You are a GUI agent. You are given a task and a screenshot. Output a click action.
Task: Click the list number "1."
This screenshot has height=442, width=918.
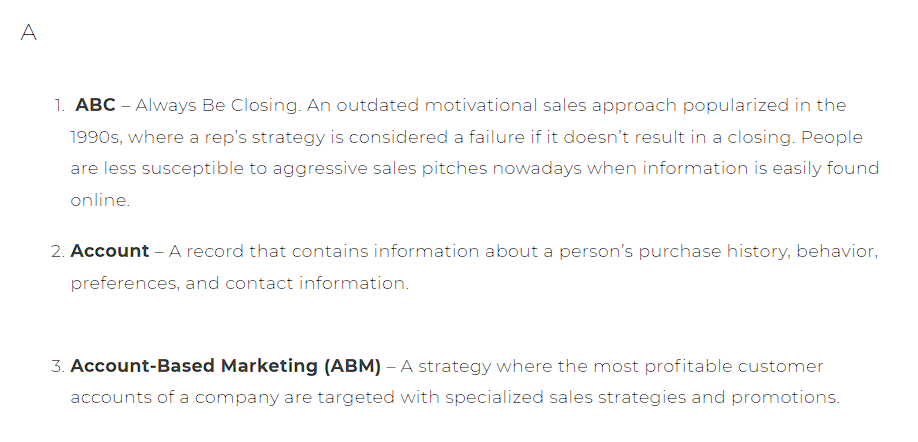tap(59, 105)
